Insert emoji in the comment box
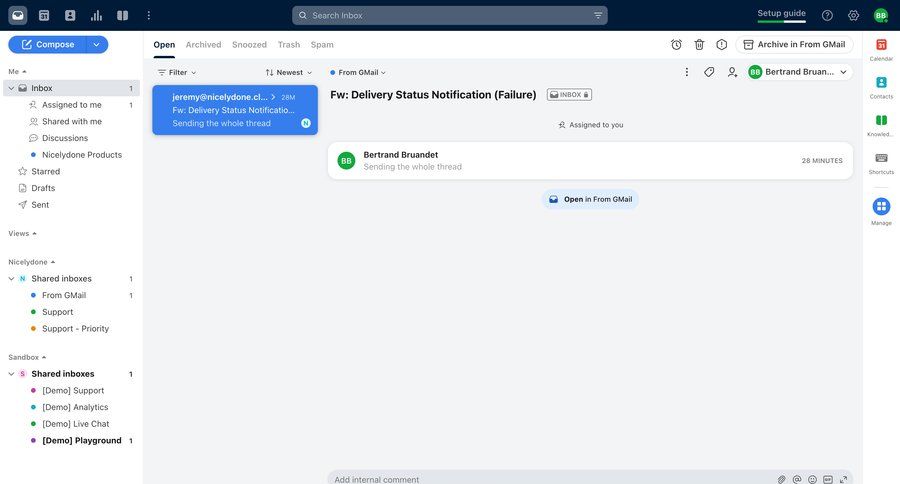This screenshot has width=900, height=484. click(x=812, y=479)
